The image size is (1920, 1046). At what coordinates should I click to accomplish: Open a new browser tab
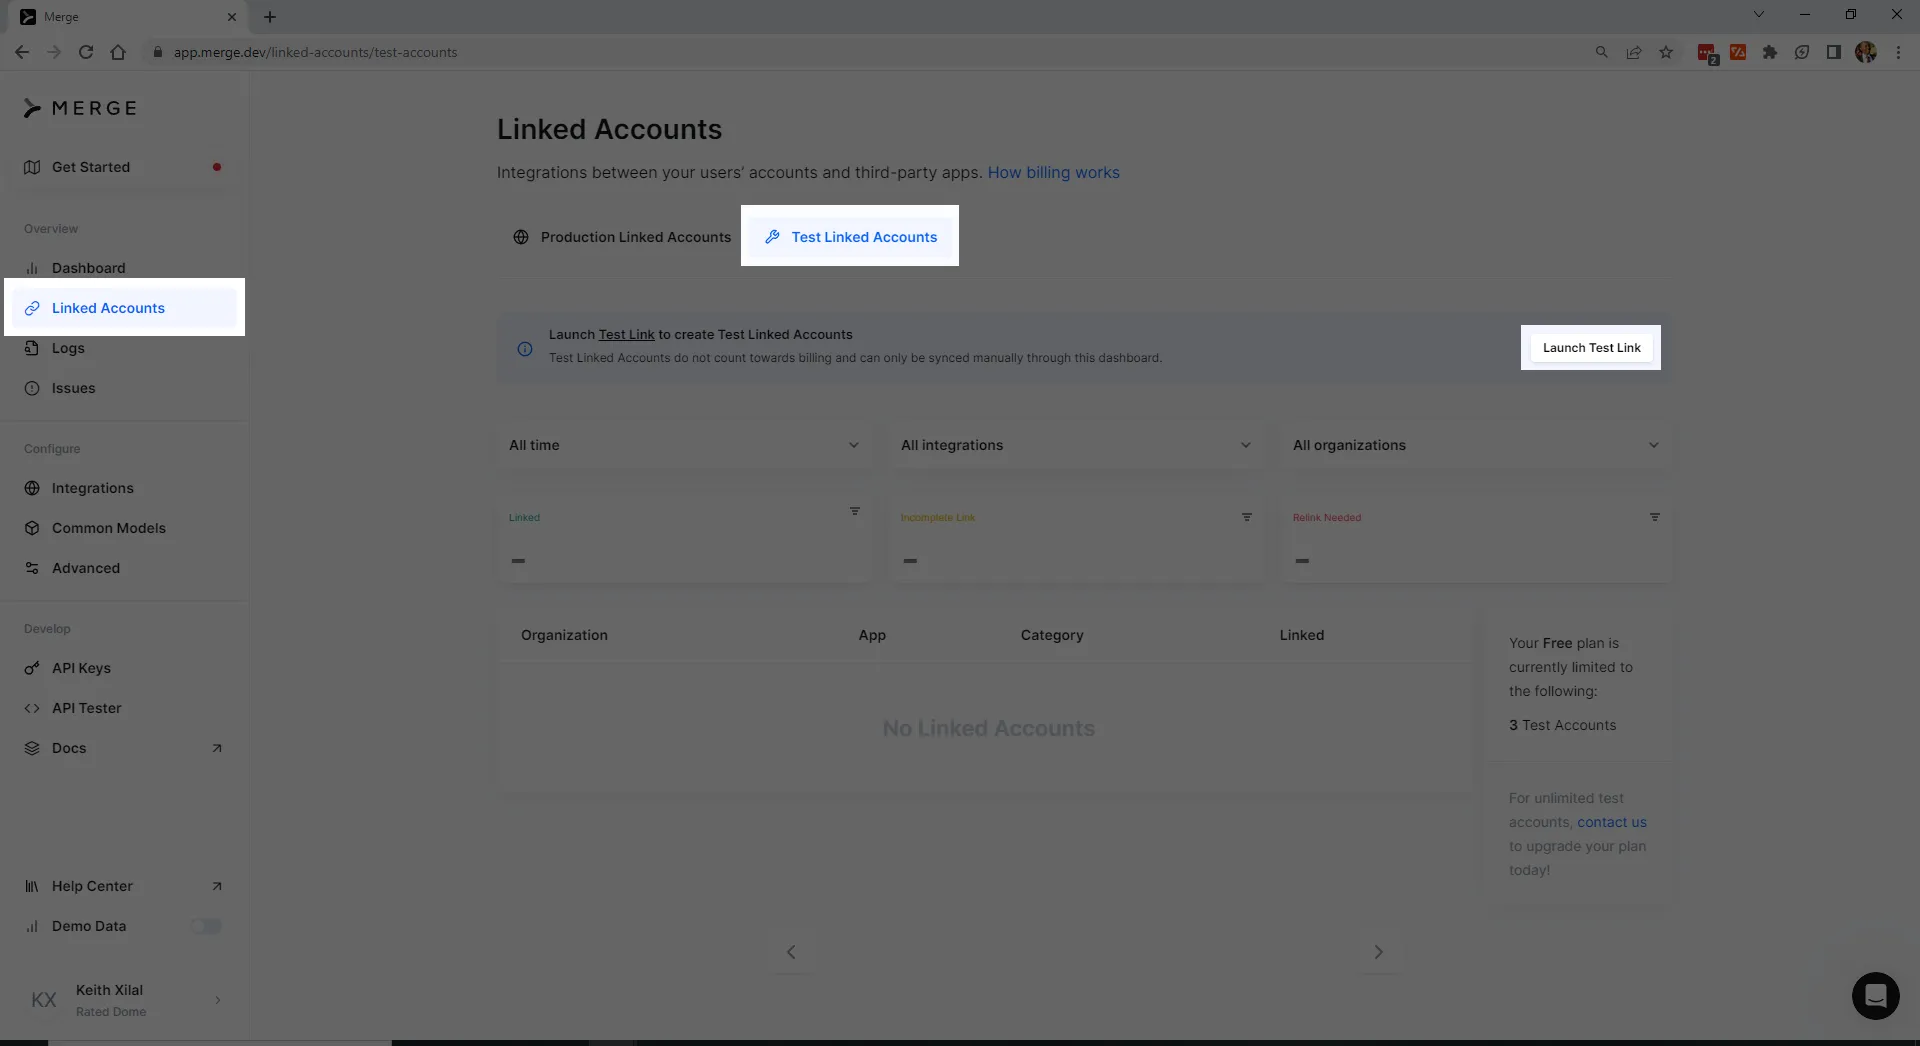click(x=270, y=17)
